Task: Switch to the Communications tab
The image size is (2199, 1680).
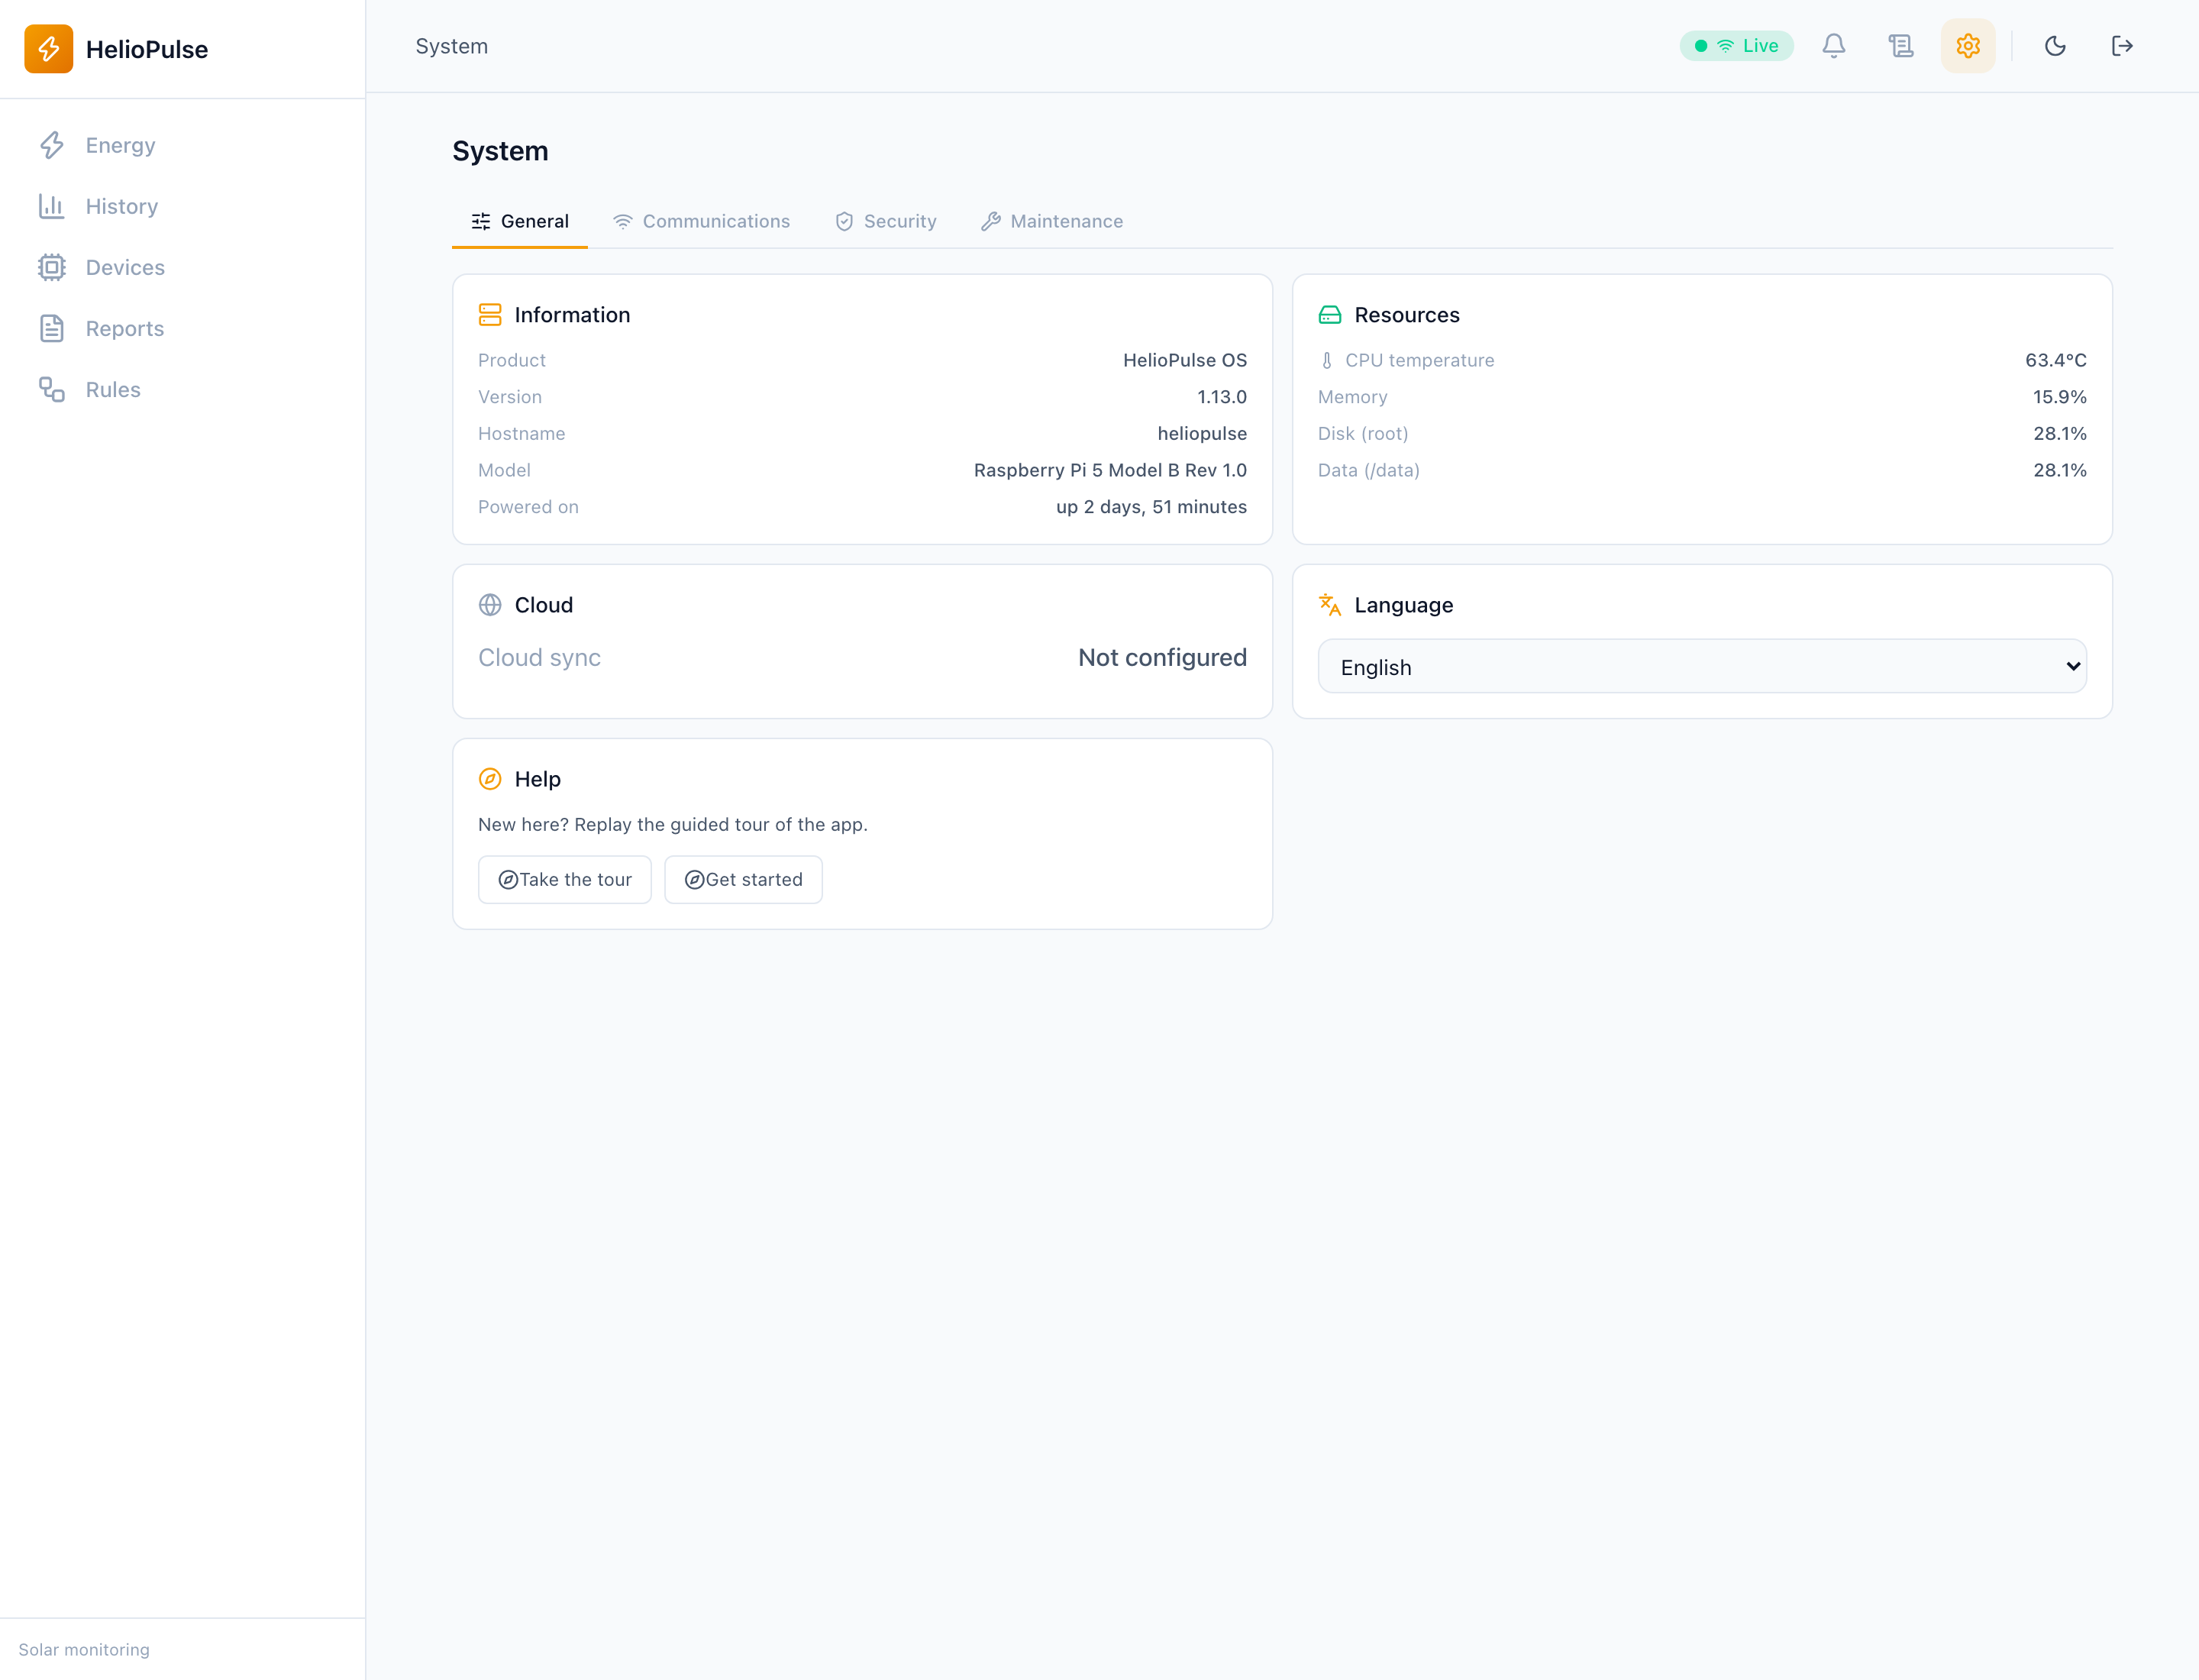Action: coord(701,221)
